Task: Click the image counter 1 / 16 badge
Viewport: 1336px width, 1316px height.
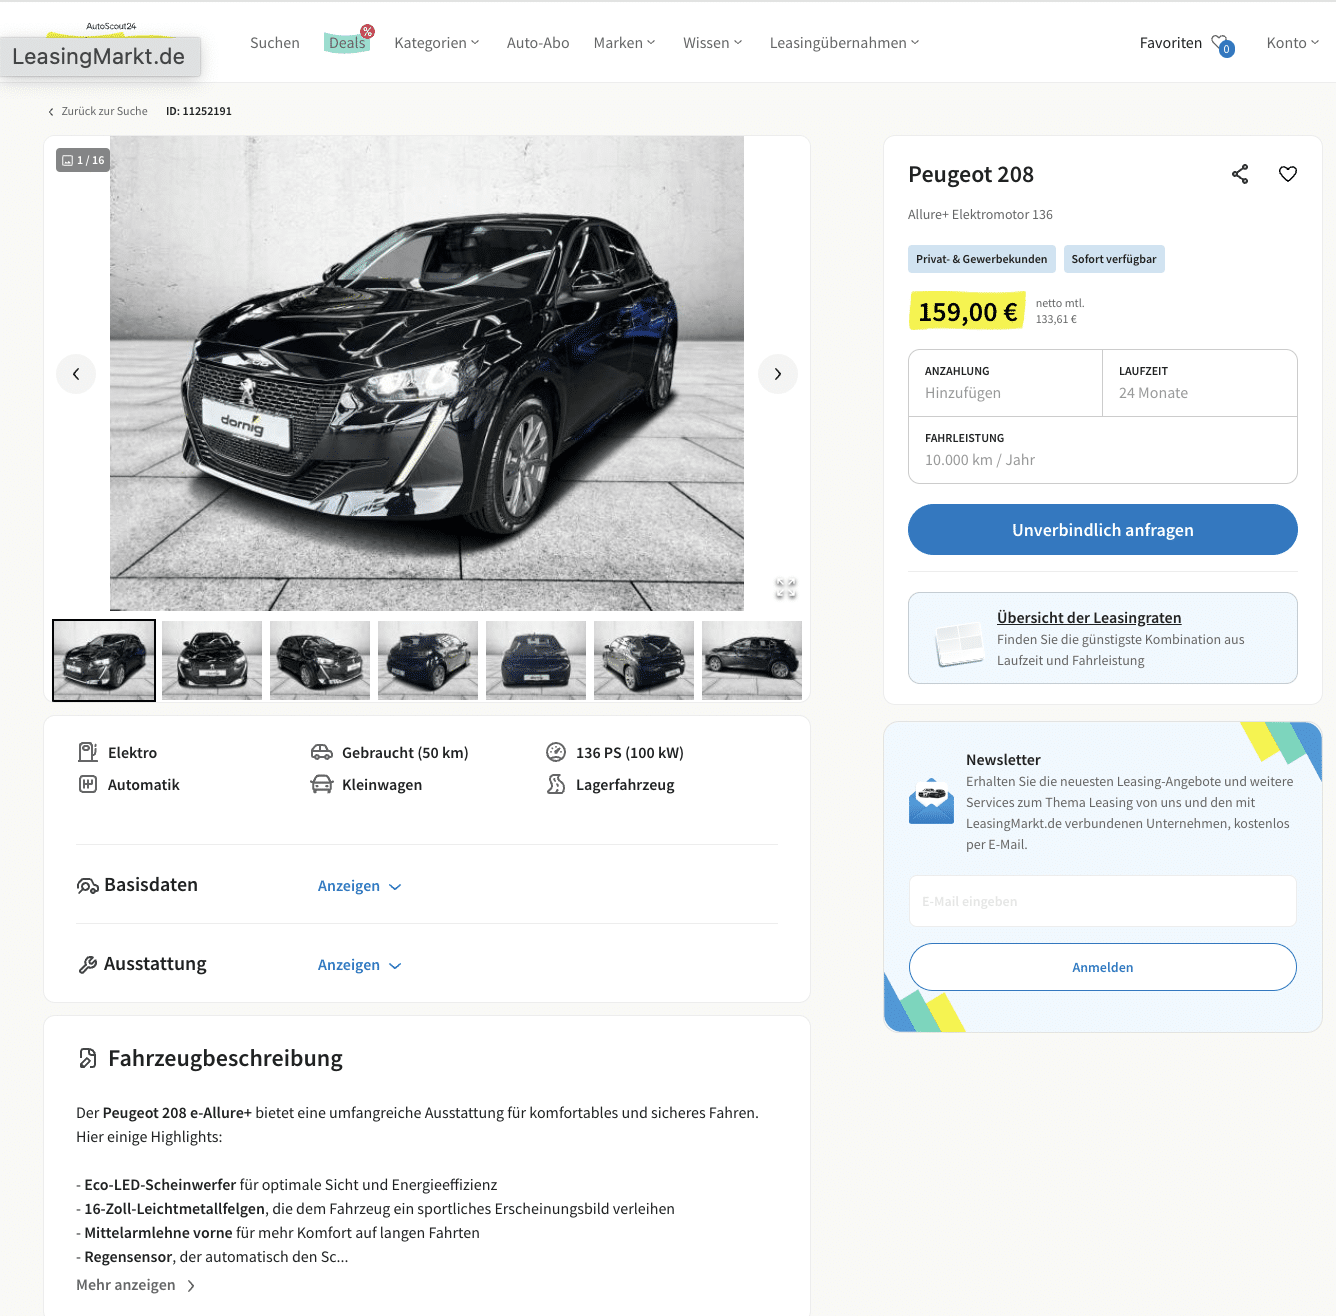Action: [x=83, y=160]
